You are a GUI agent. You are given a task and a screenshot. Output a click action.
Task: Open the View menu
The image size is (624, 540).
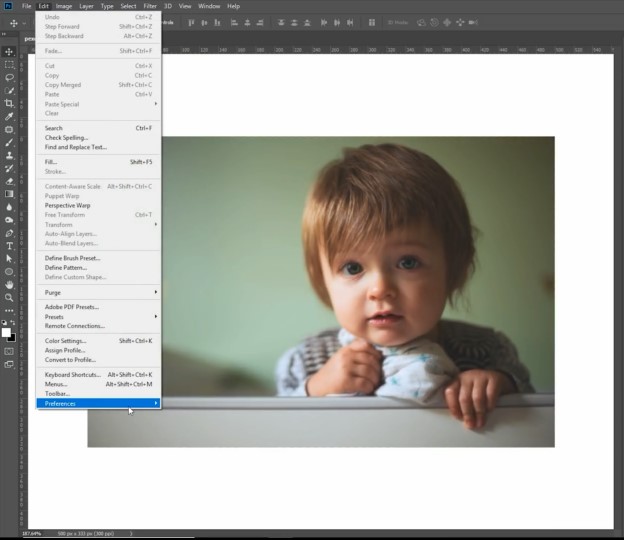click(185, 6)
